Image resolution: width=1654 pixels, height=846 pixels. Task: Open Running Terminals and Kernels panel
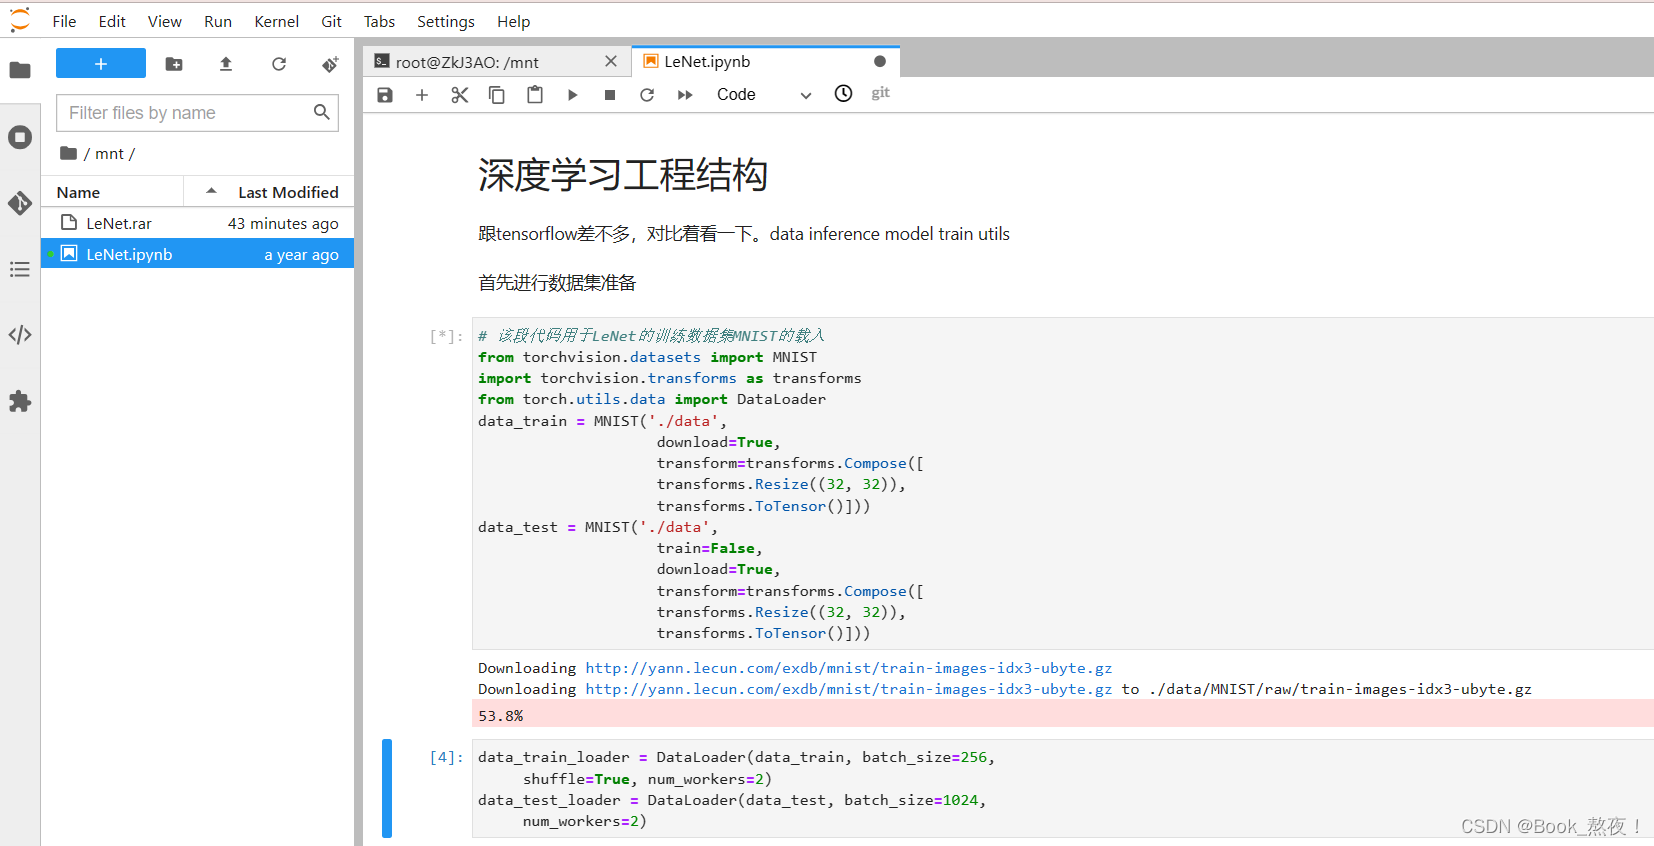pos(20,137)
